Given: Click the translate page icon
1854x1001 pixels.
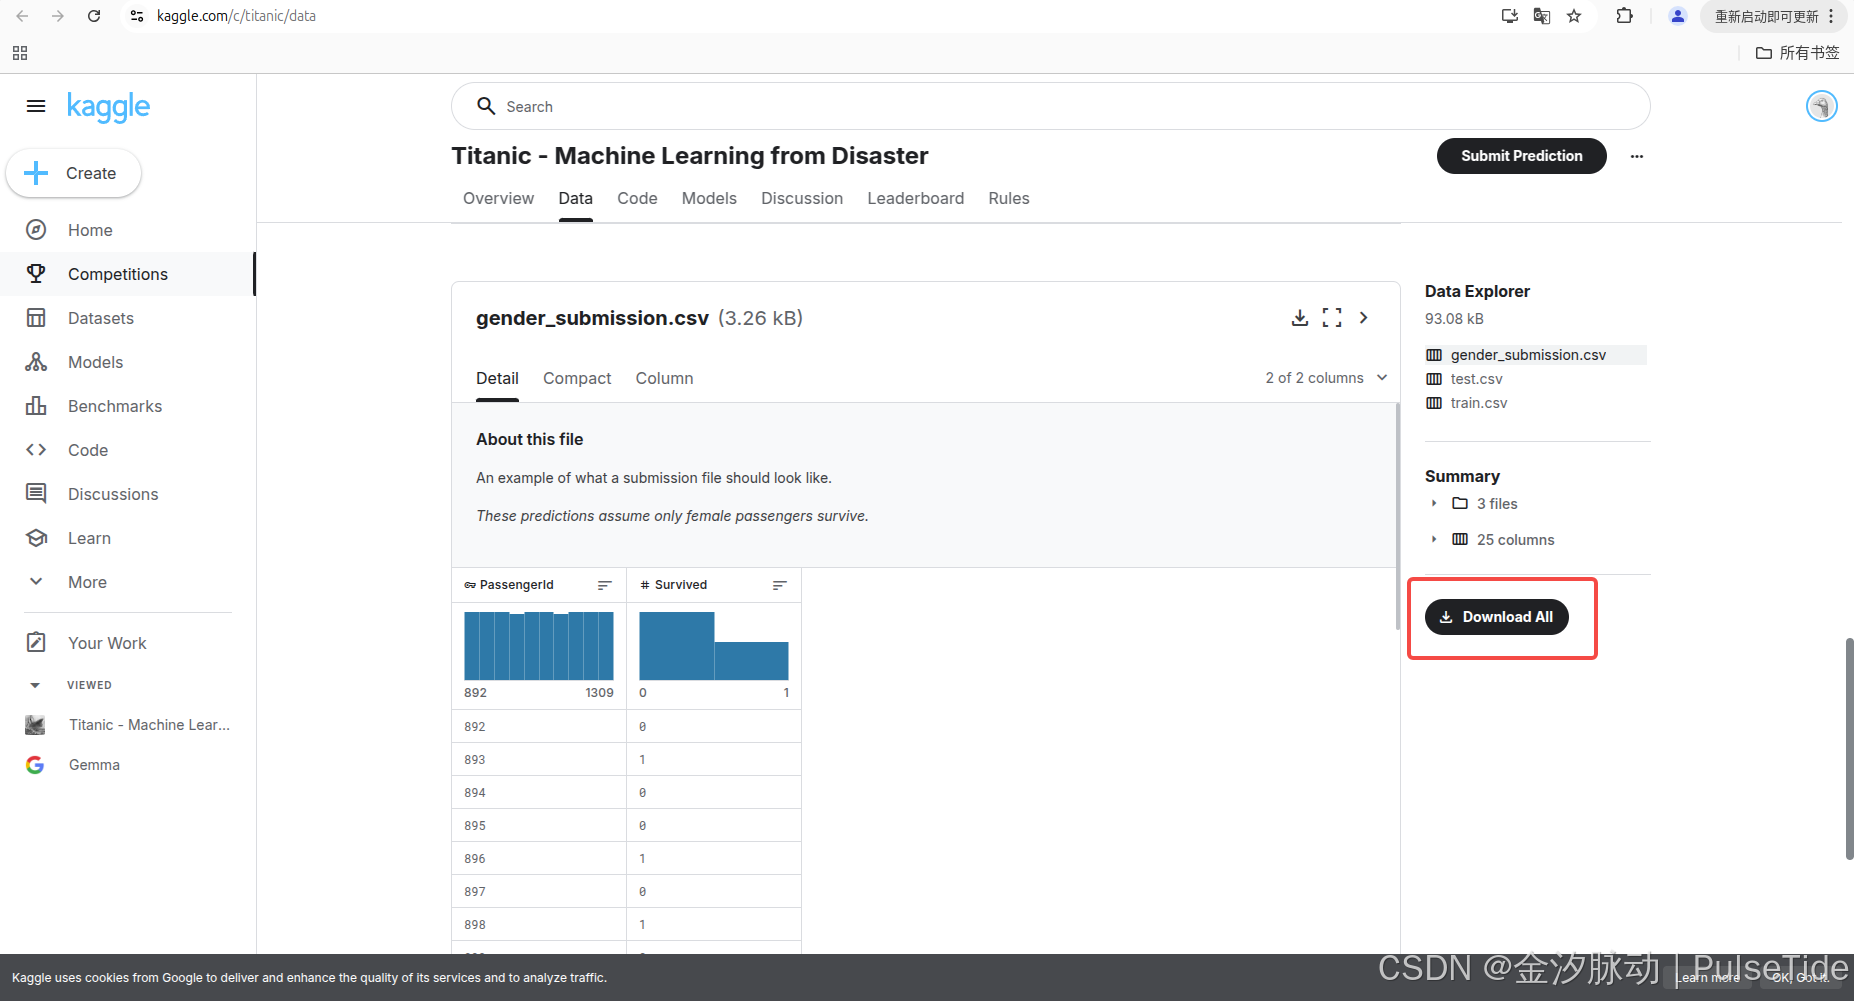Looking at the screenshot, I should pyautogui.click(x=1542, y=16).
